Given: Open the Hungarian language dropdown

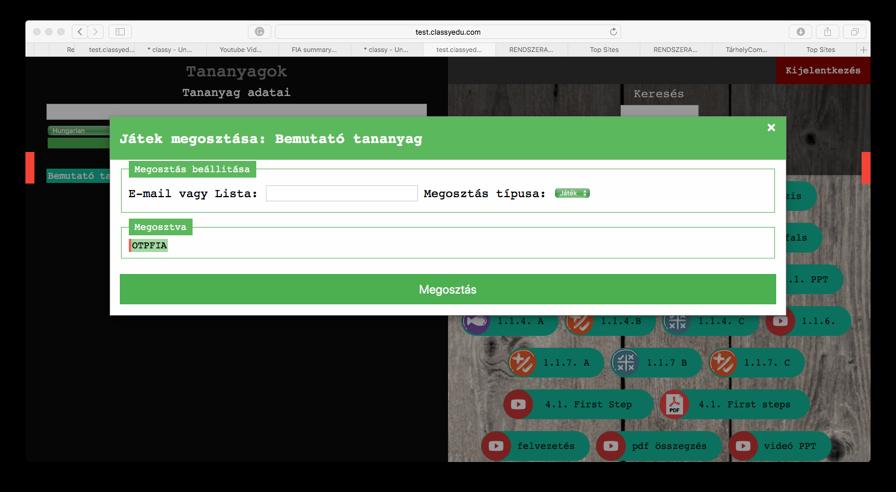Looking at the screenshot, I should click(79, 131).
